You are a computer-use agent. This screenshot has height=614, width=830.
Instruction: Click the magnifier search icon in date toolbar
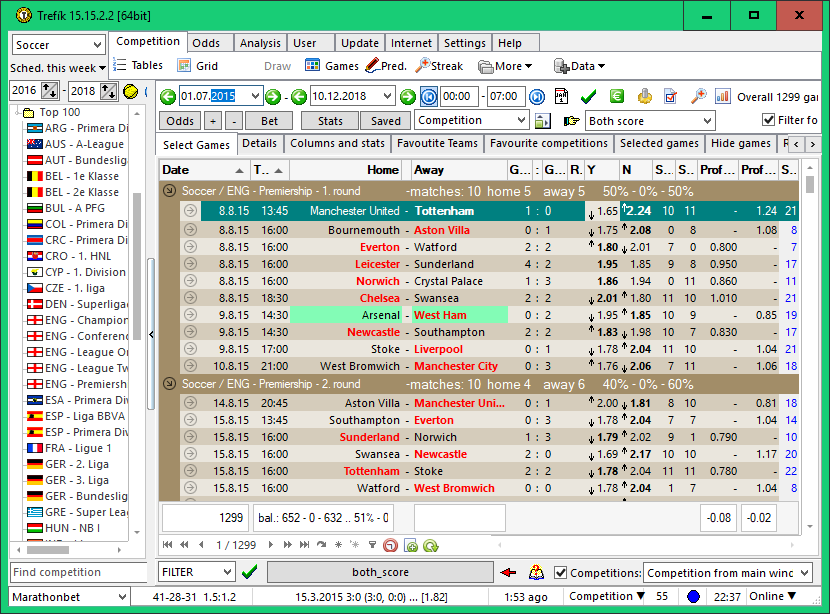click(698, 97)
